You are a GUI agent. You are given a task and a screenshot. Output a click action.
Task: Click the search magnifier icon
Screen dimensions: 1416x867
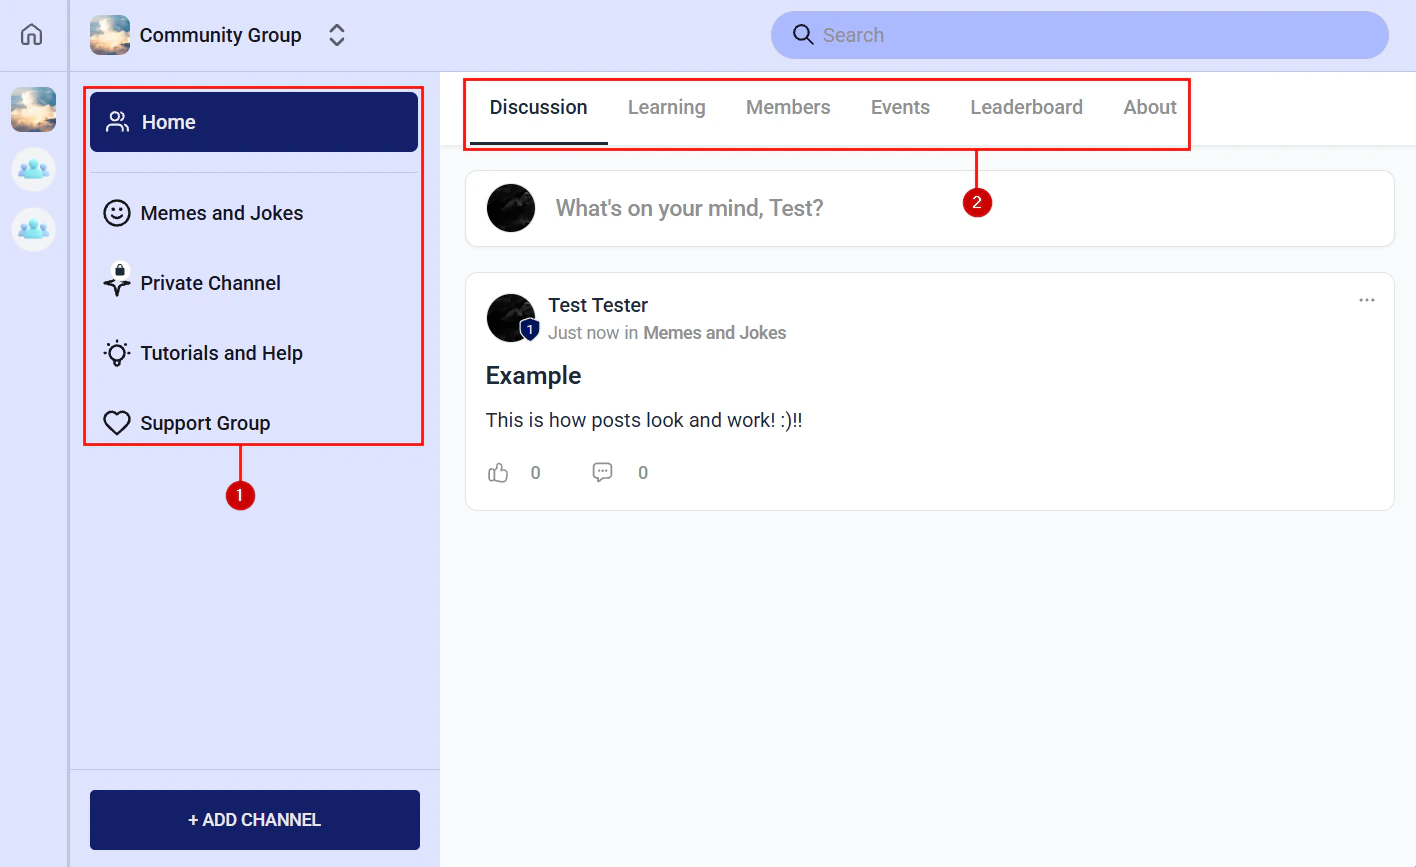pyautogui.click(x=803, y=34)
